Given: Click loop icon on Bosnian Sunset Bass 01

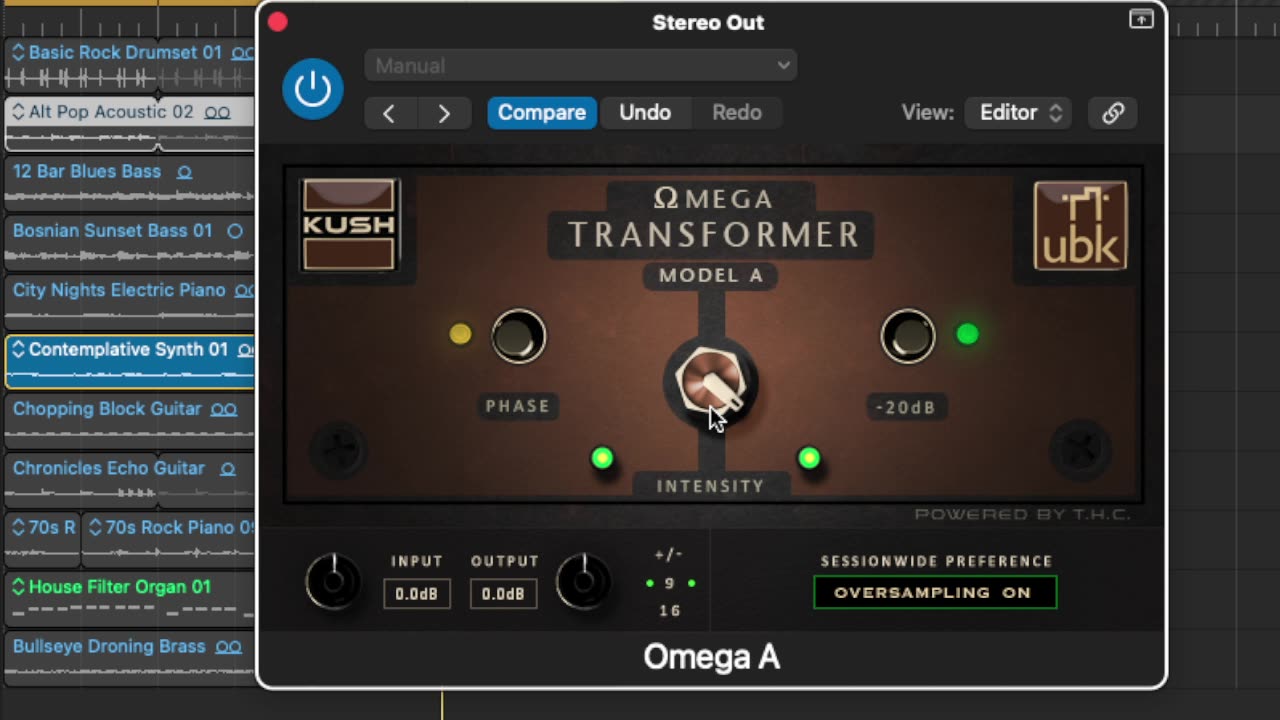Looking at the screenshot, I should (x=235, y=231).
